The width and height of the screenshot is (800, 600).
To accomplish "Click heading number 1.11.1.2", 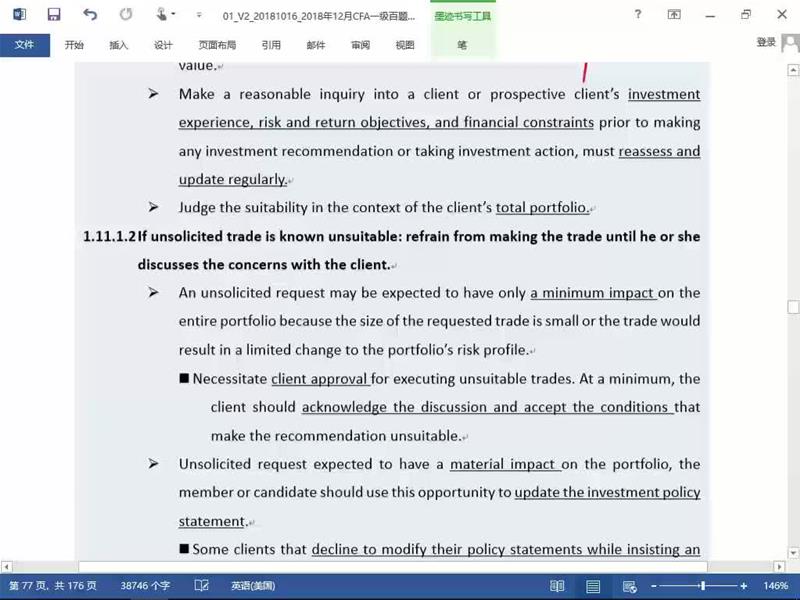I will click(x=110, y=236).
